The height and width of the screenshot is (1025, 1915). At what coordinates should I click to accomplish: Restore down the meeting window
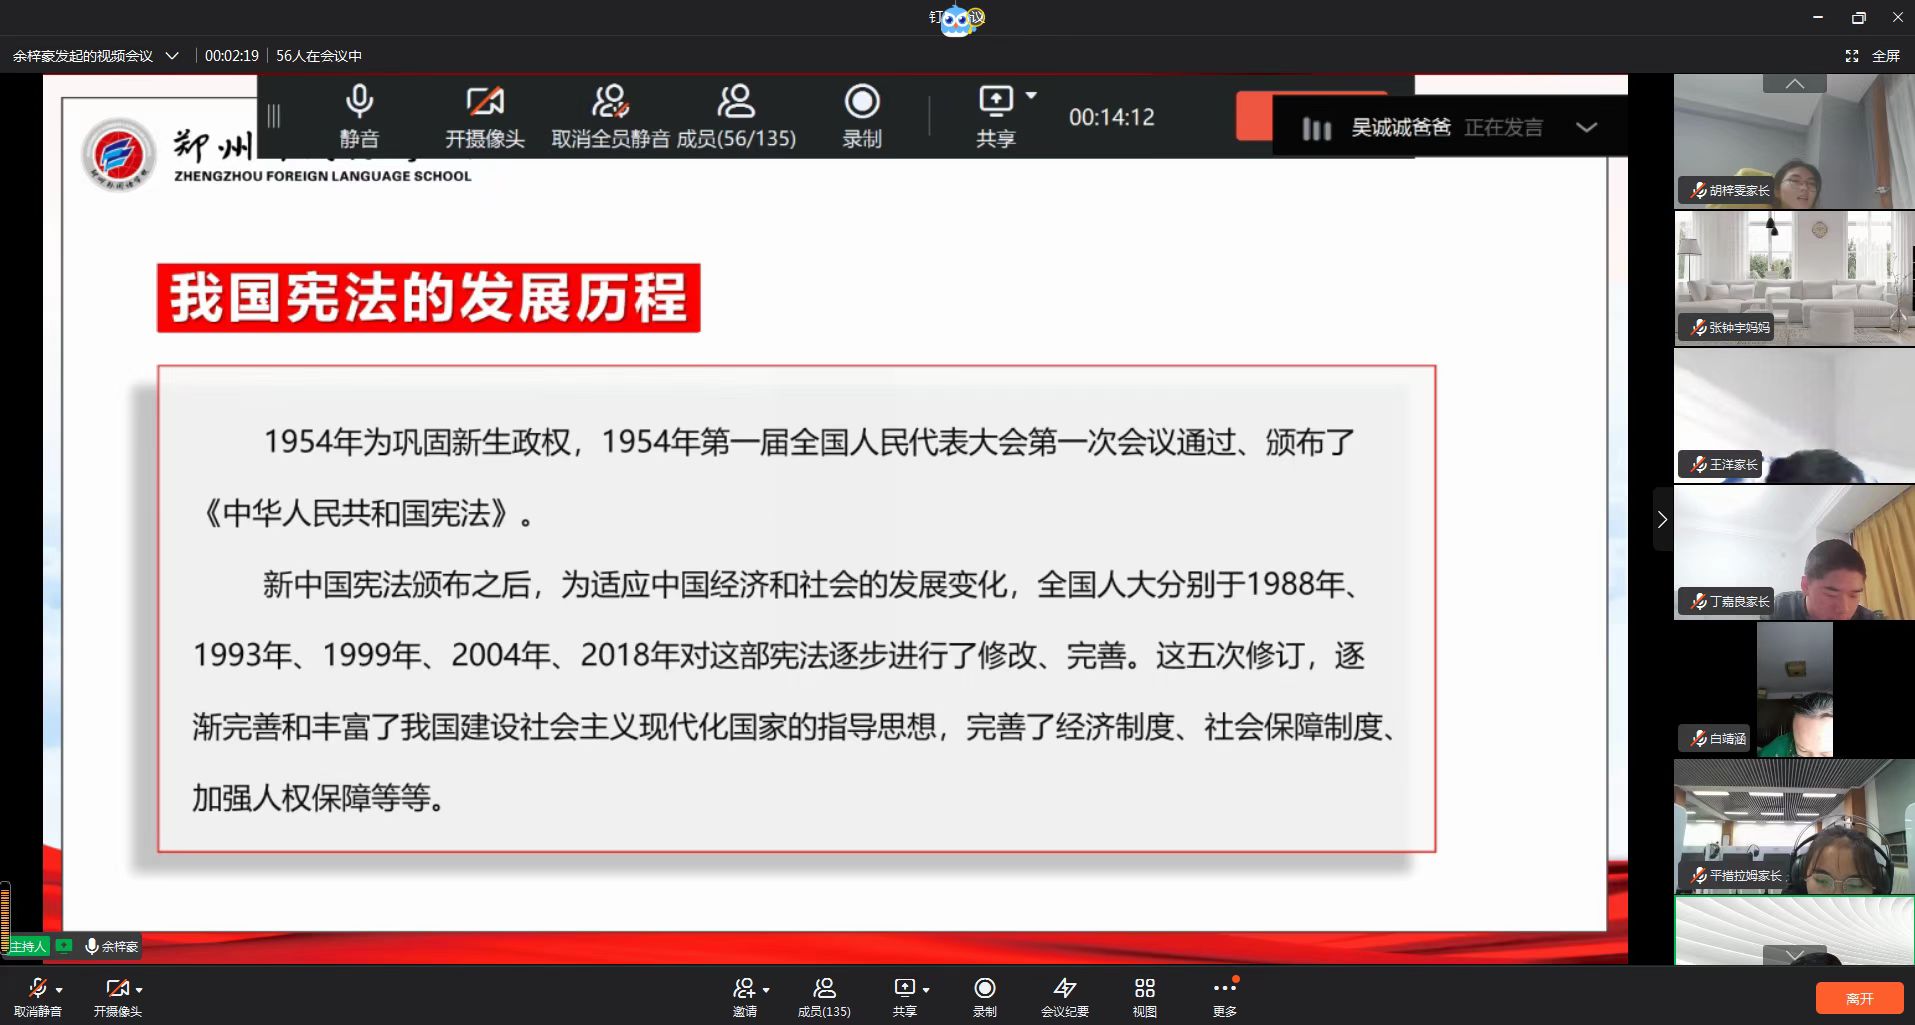click(x=1858, y=17)
